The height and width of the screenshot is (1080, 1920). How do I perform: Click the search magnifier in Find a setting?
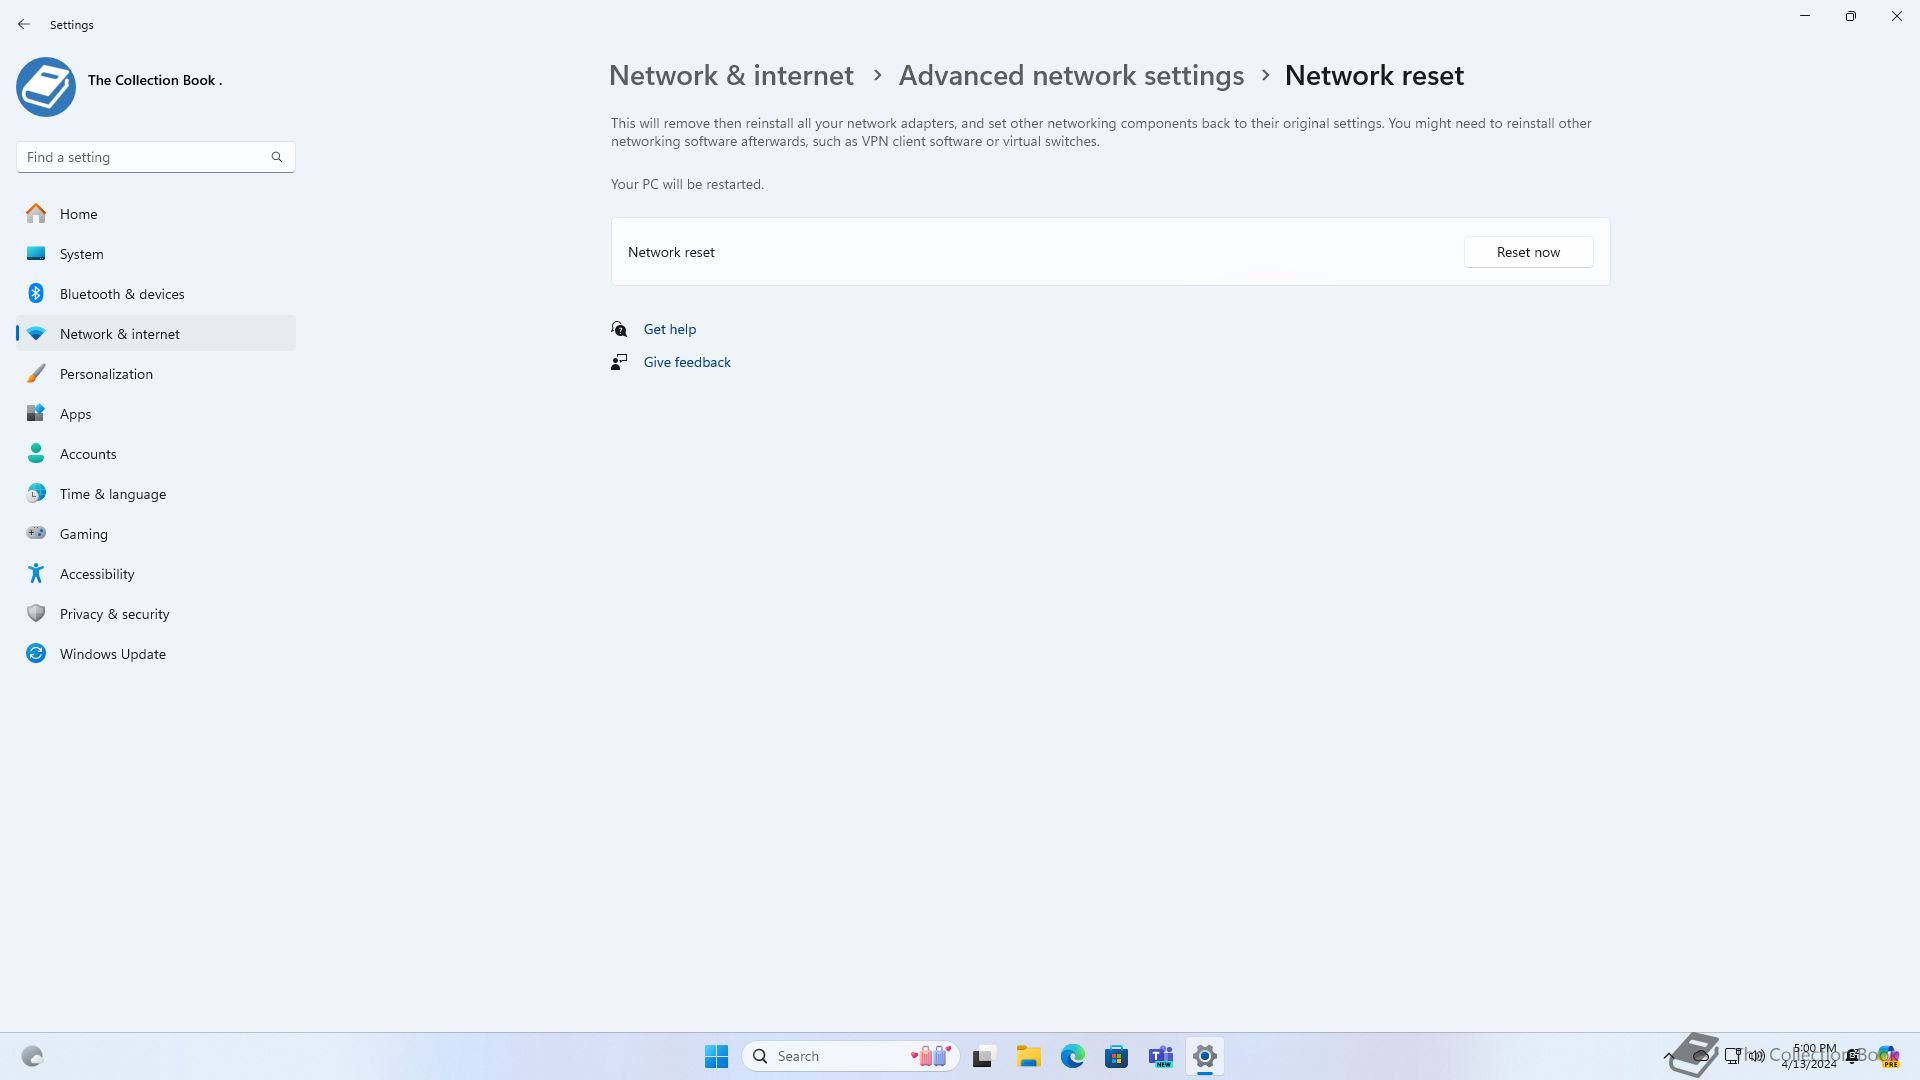pyautogui.click(x=277, y=157)
